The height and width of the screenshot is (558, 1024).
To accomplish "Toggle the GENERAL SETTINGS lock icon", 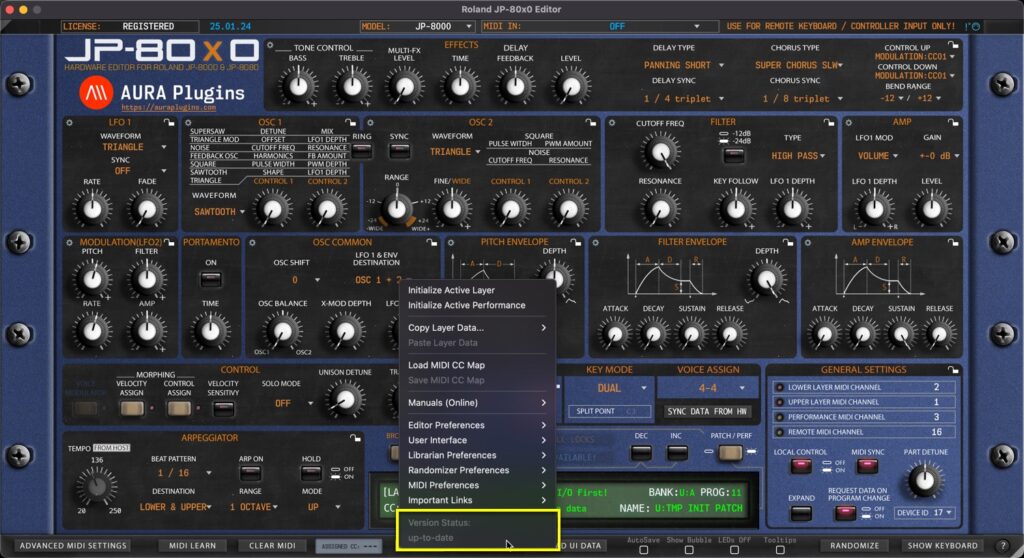I will [953, 370].
